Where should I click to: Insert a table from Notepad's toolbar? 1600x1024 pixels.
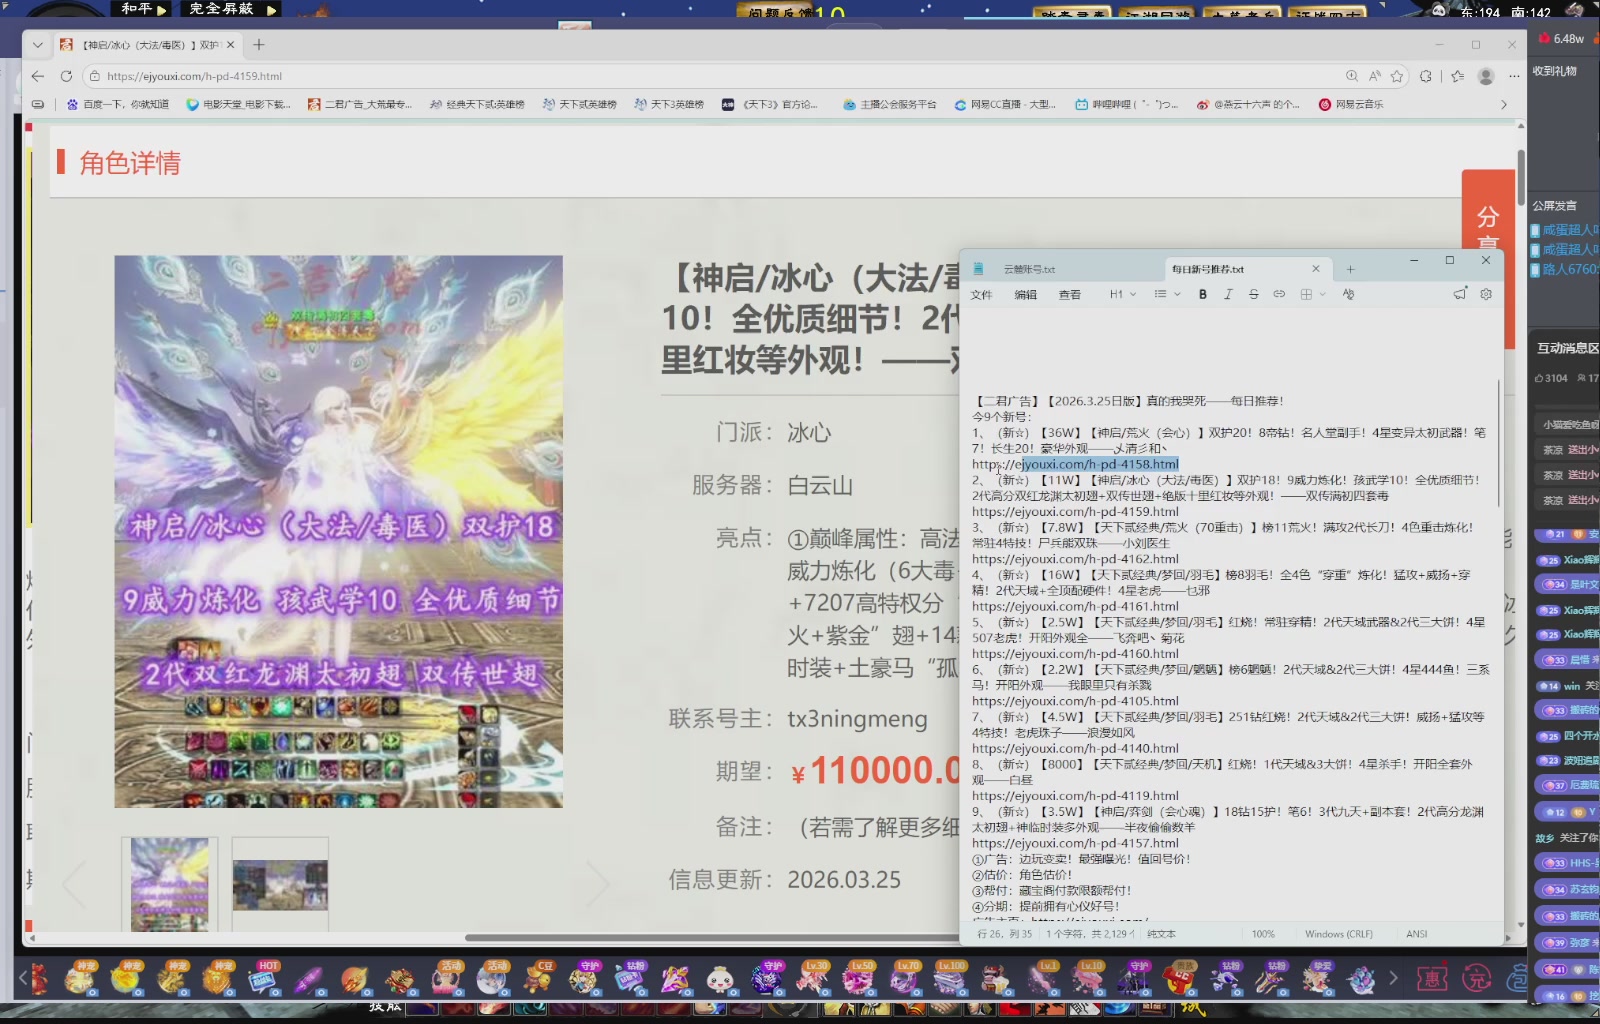click(x=1304, y=294)
